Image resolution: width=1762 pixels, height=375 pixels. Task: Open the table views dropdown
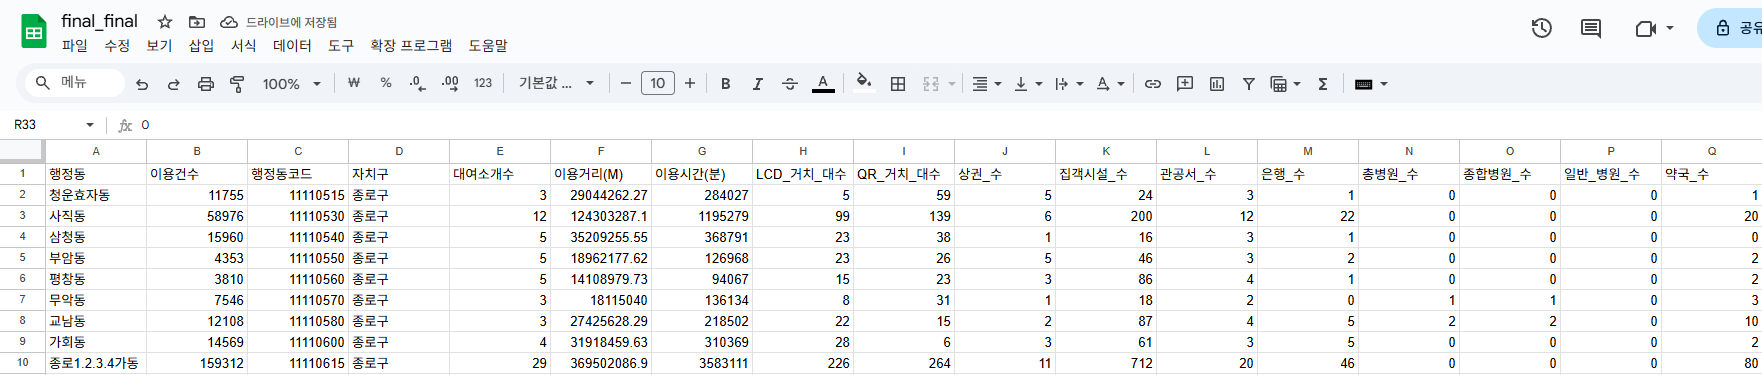[x=1285, y=84]
